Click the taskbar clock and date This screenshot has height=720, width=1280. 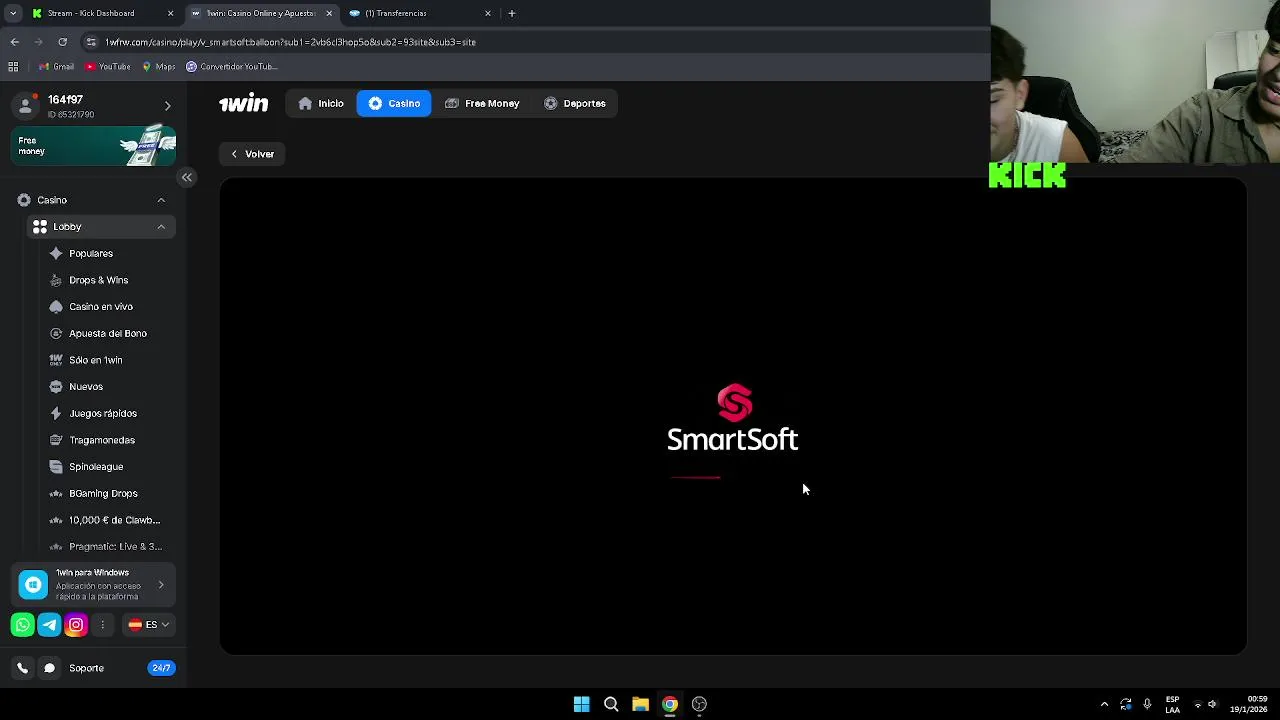click(1249, 704)
